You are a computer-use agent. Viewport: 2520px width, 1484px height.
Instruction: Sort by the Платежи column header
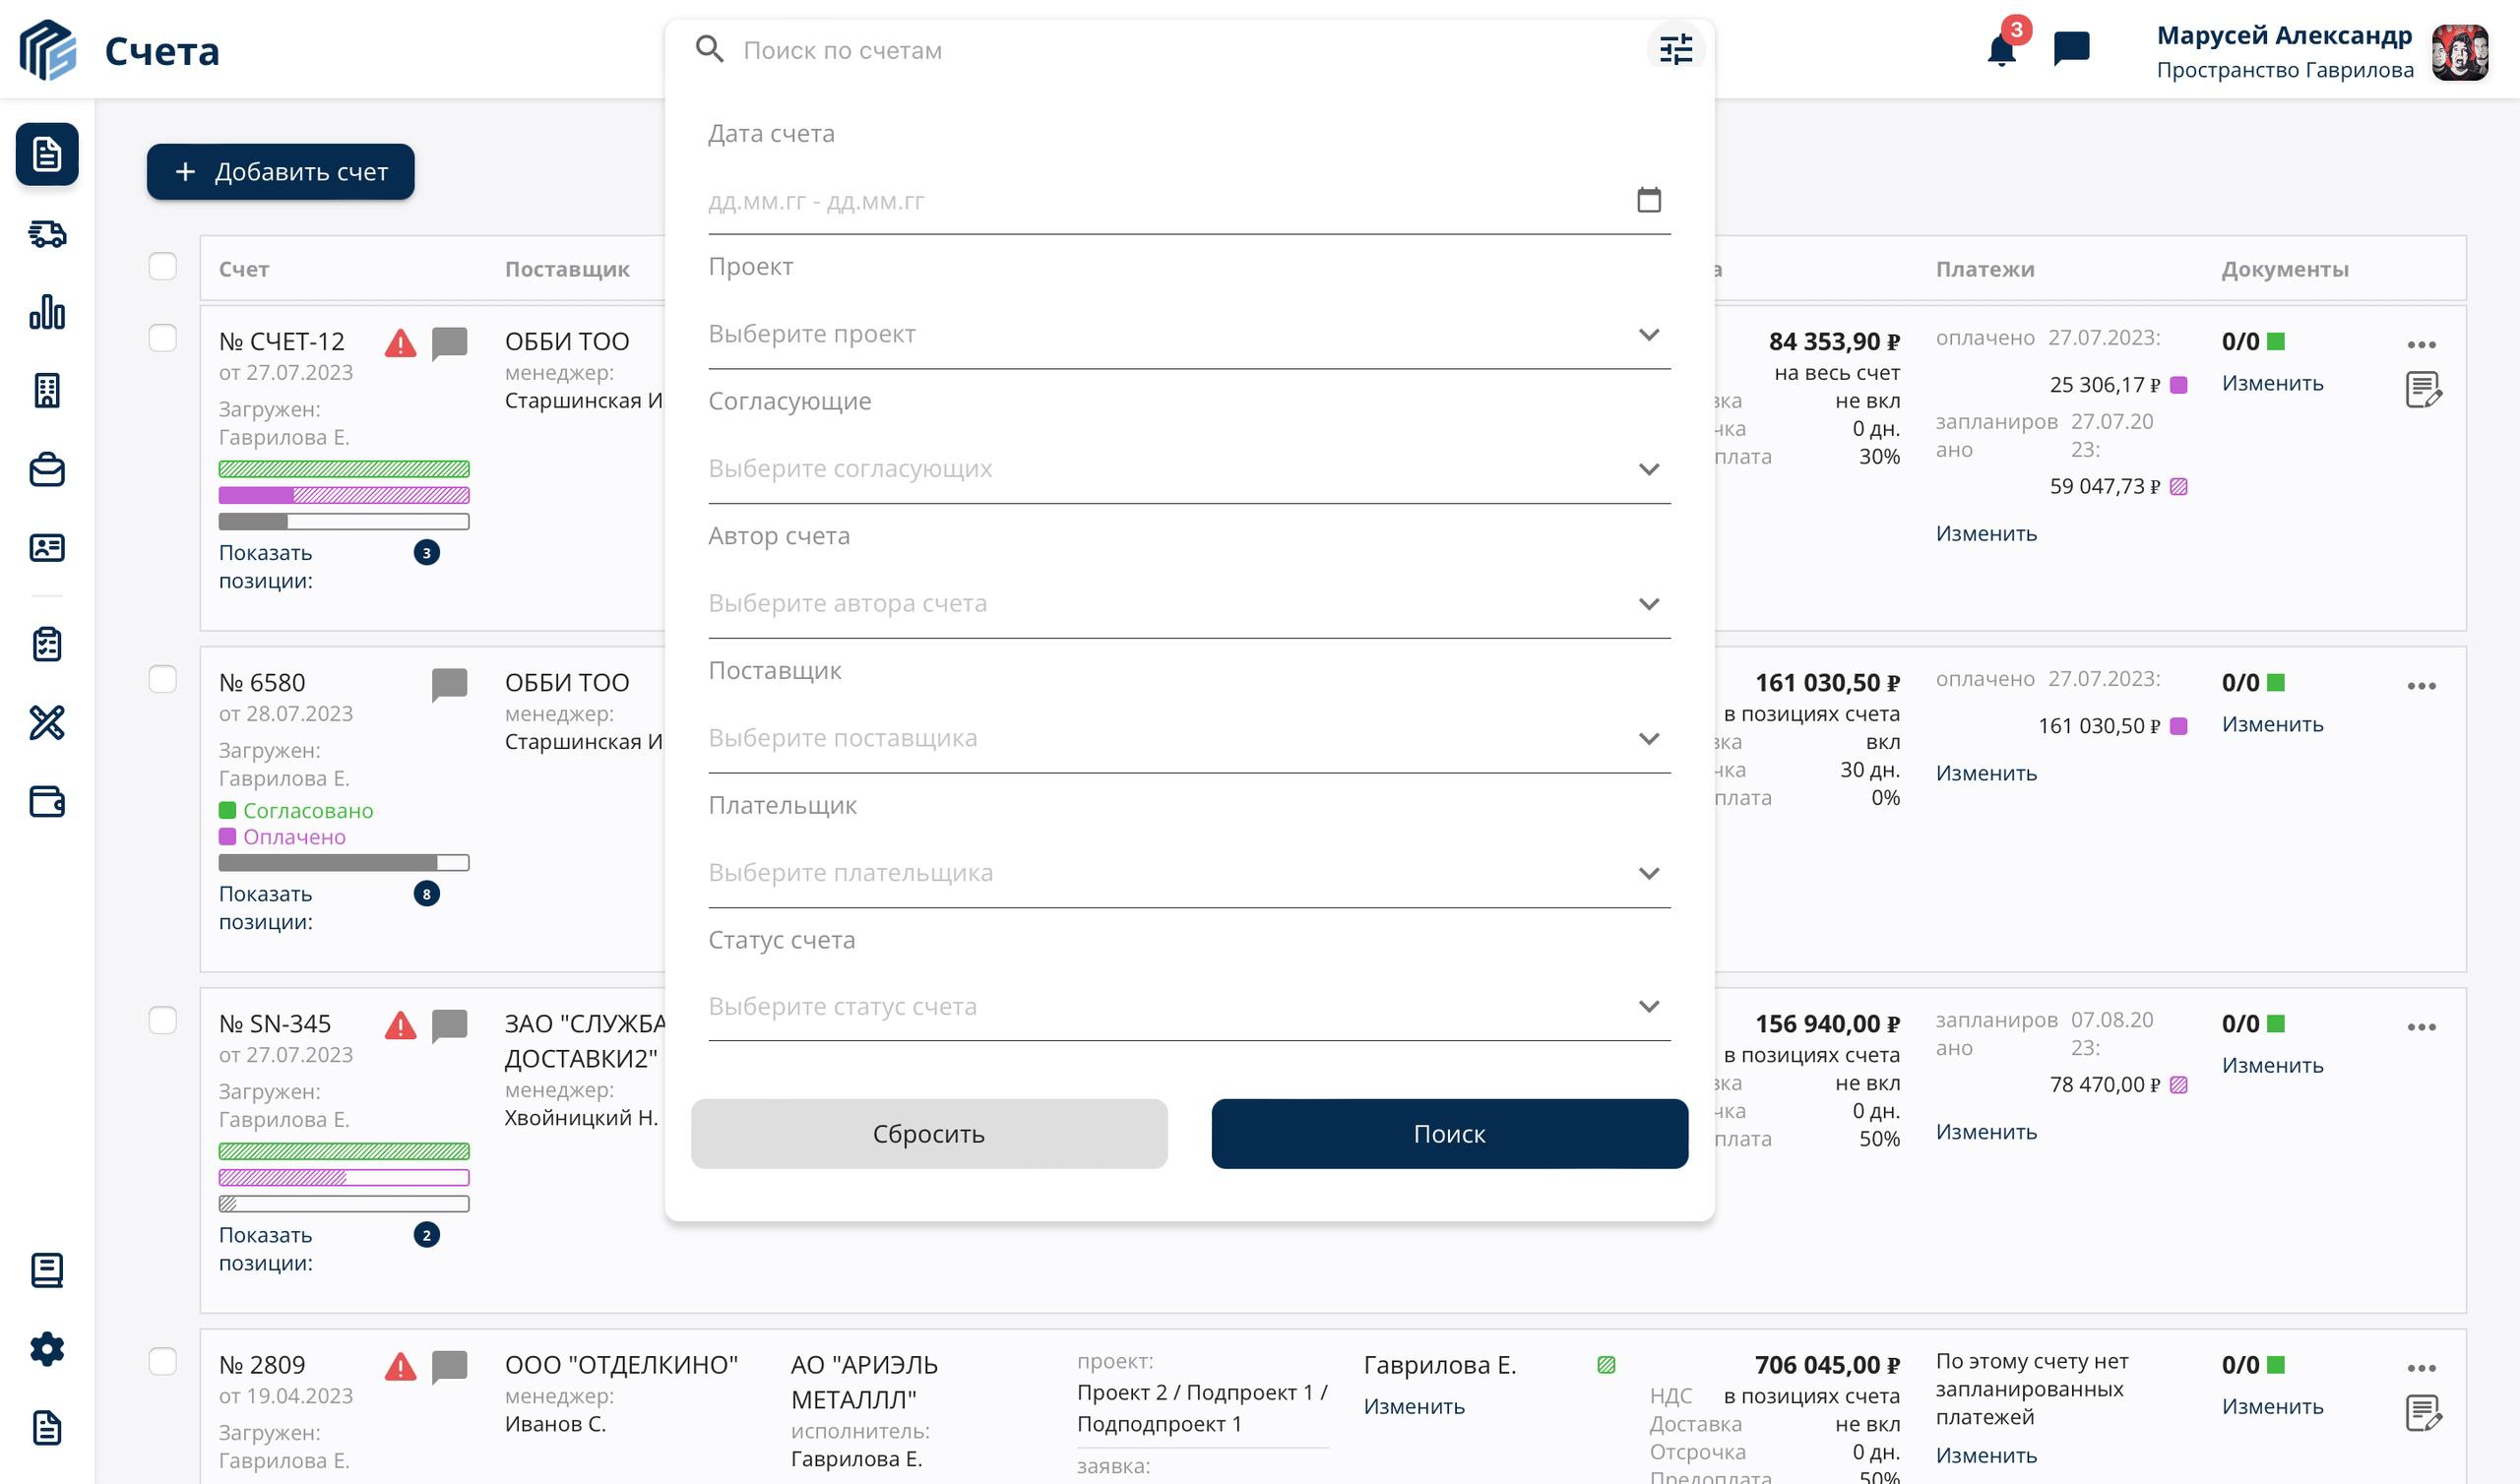pyautogui.click(x=1985, y=269)
